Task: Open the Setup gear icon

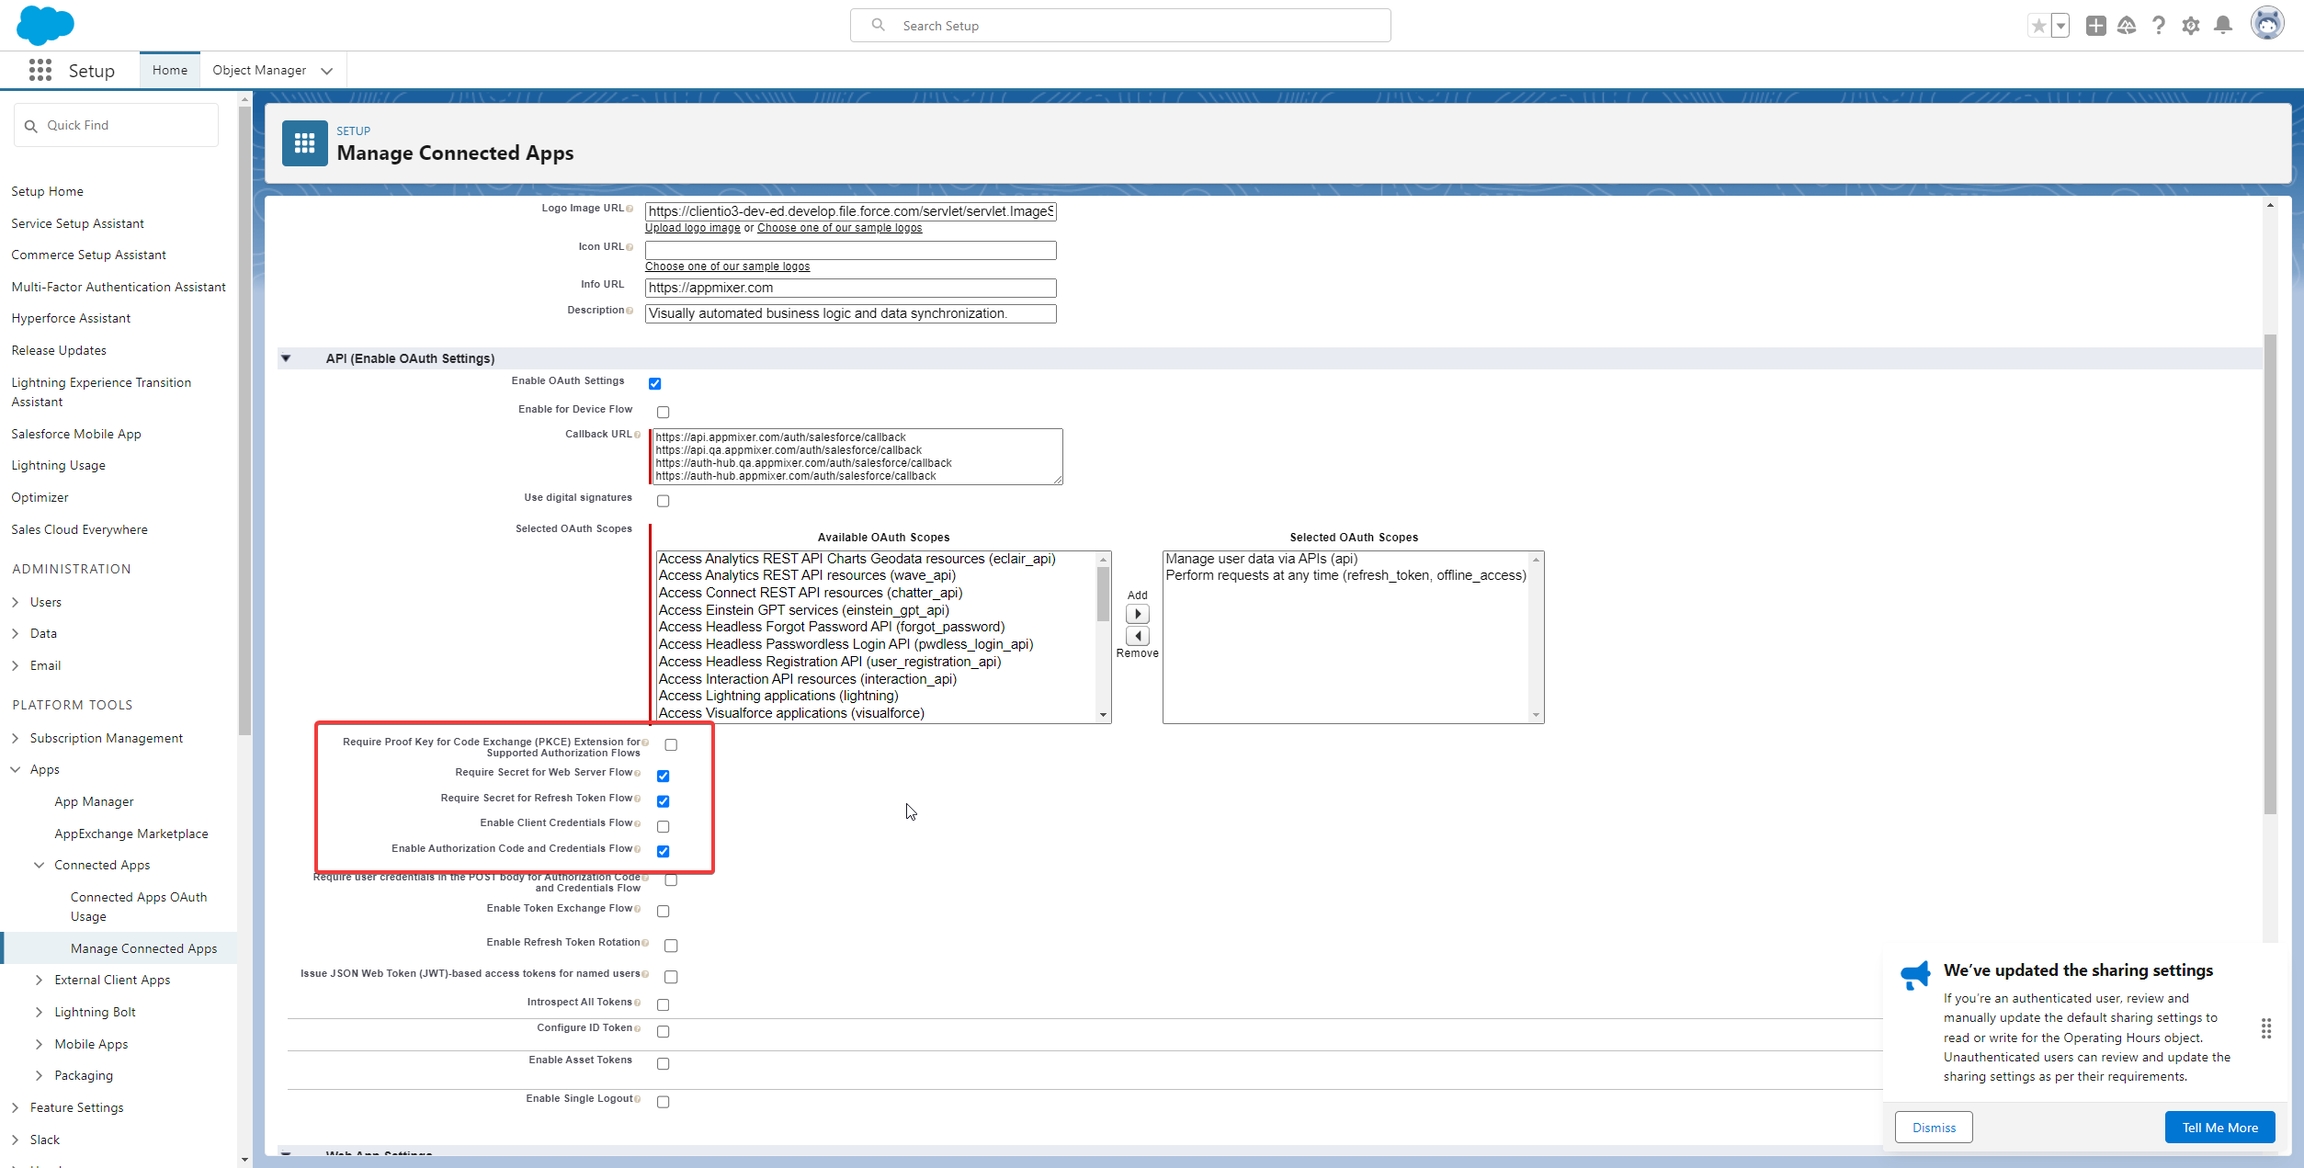Action: (2191, 26)
